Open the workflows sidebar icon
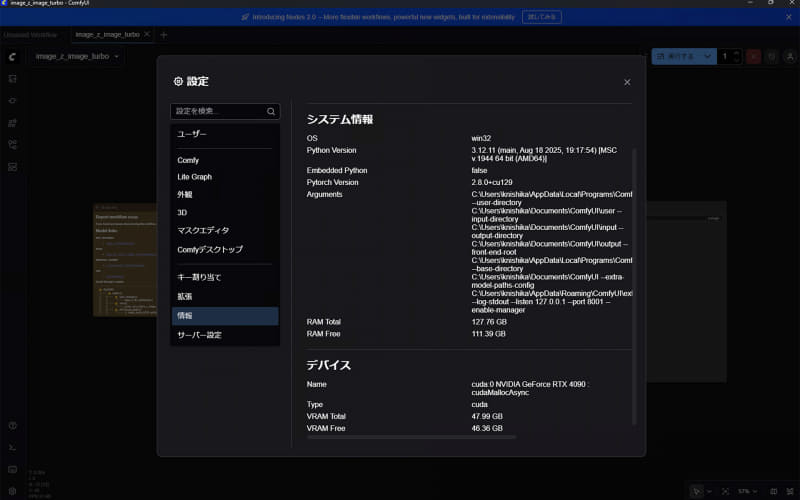 [x=13, y=145]
